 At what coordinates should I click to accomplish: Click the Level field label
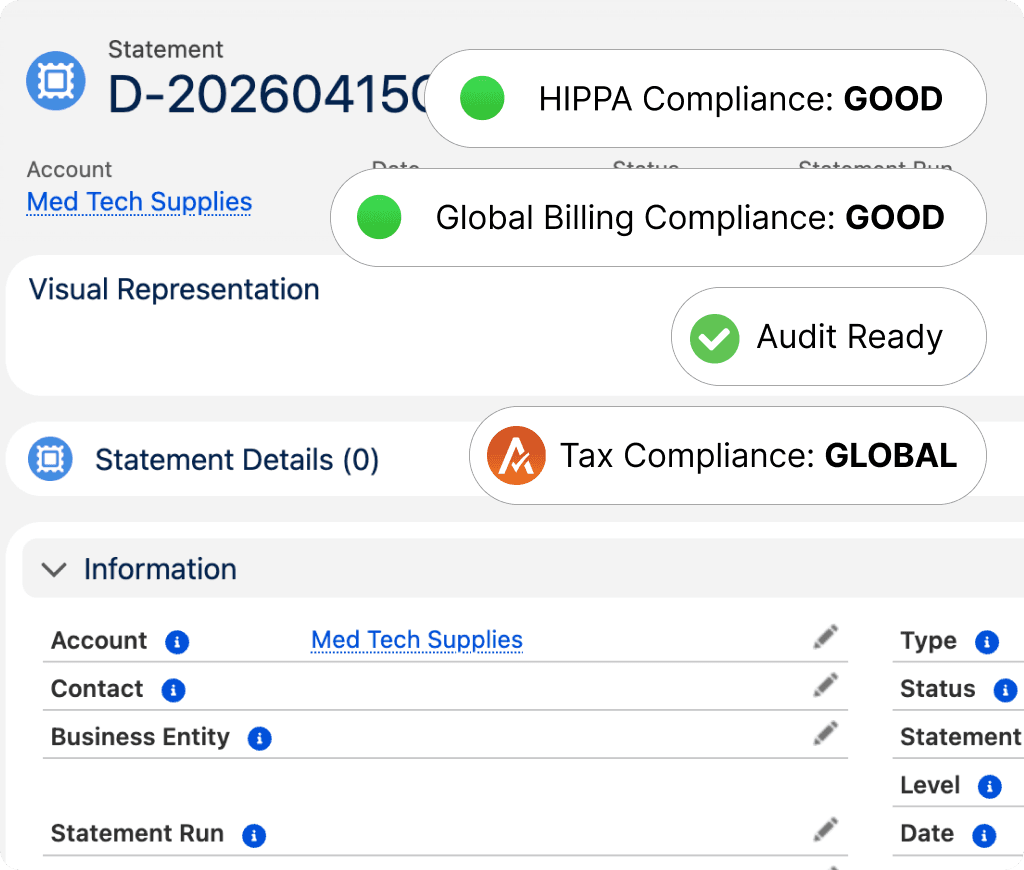click(x=930, y=785)
